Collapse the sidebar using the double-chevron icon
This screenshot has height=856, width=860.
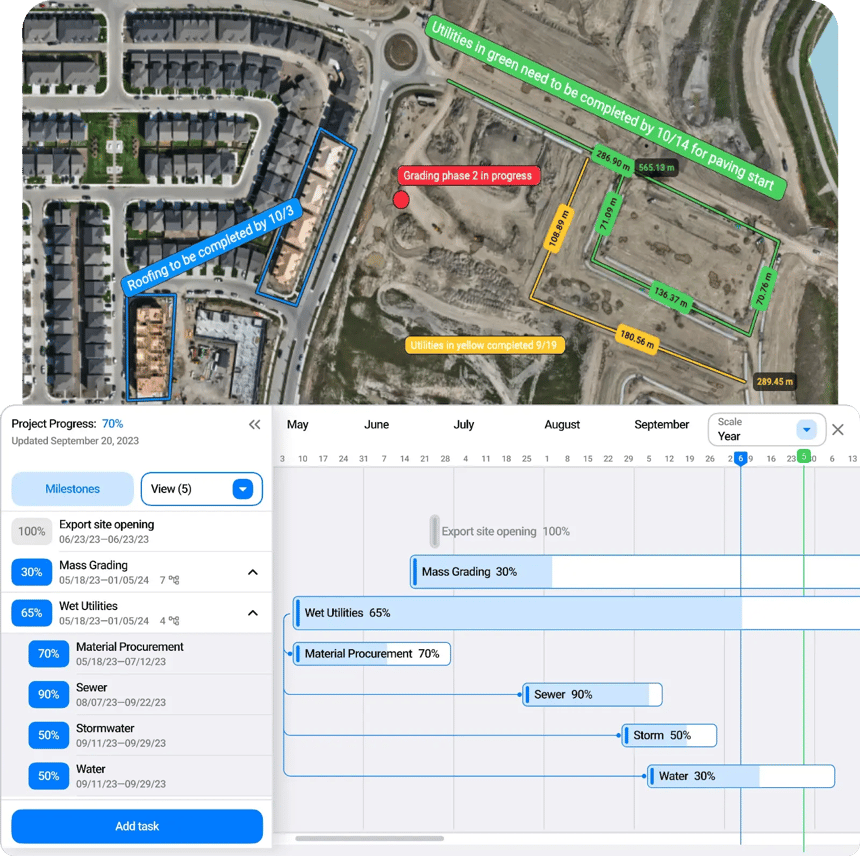click(x=254, y=424)
